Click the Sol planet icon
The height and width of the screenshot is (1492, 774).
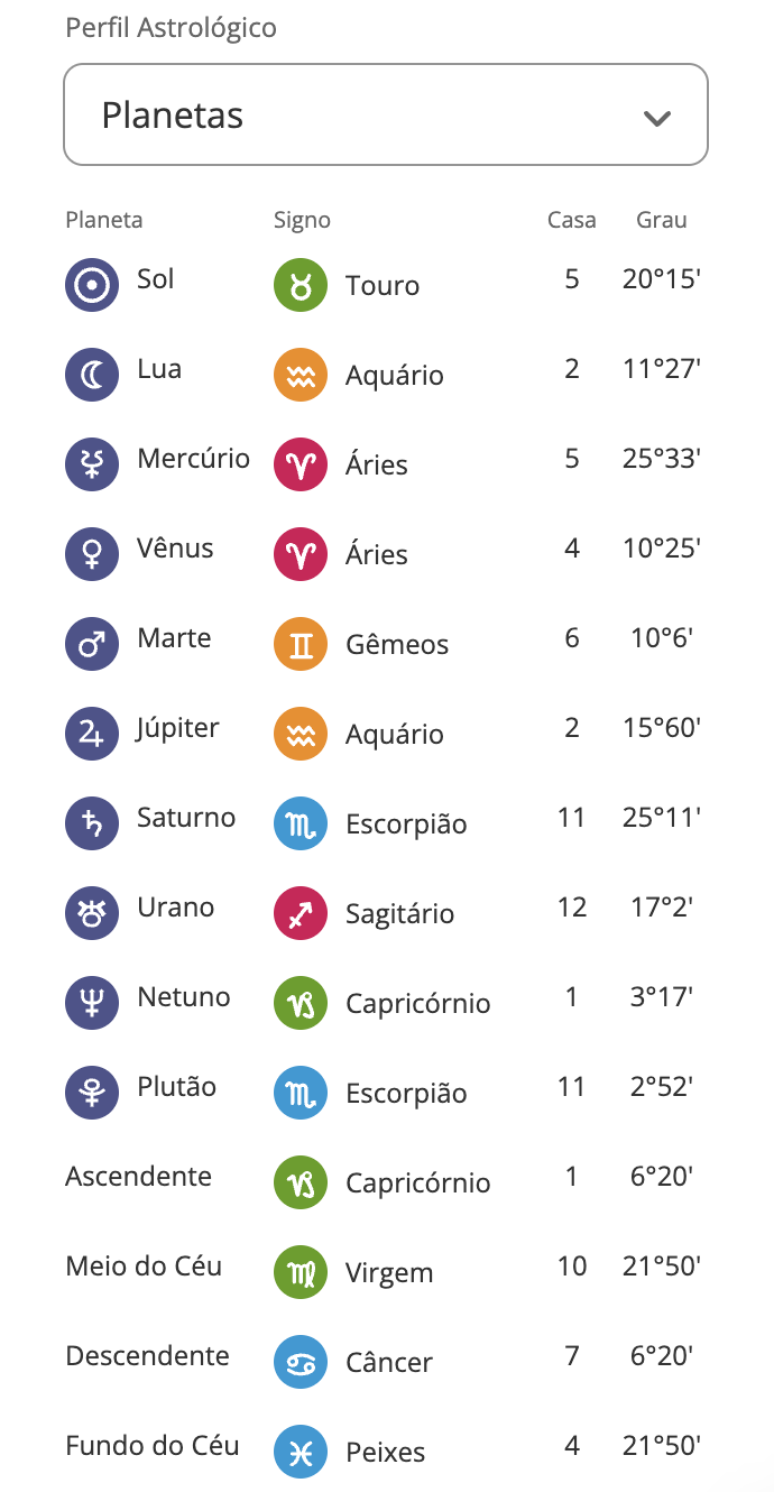click(92, 285)
